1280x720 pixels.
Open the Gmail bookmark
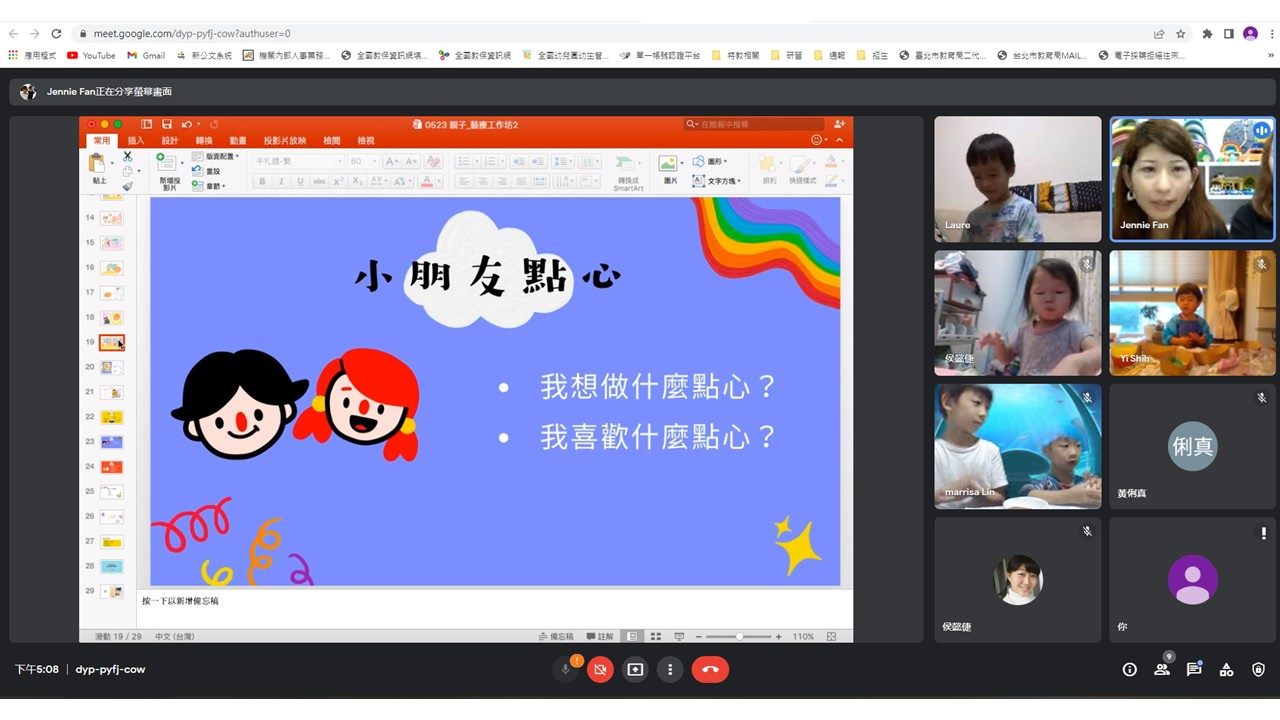[146, 56]
